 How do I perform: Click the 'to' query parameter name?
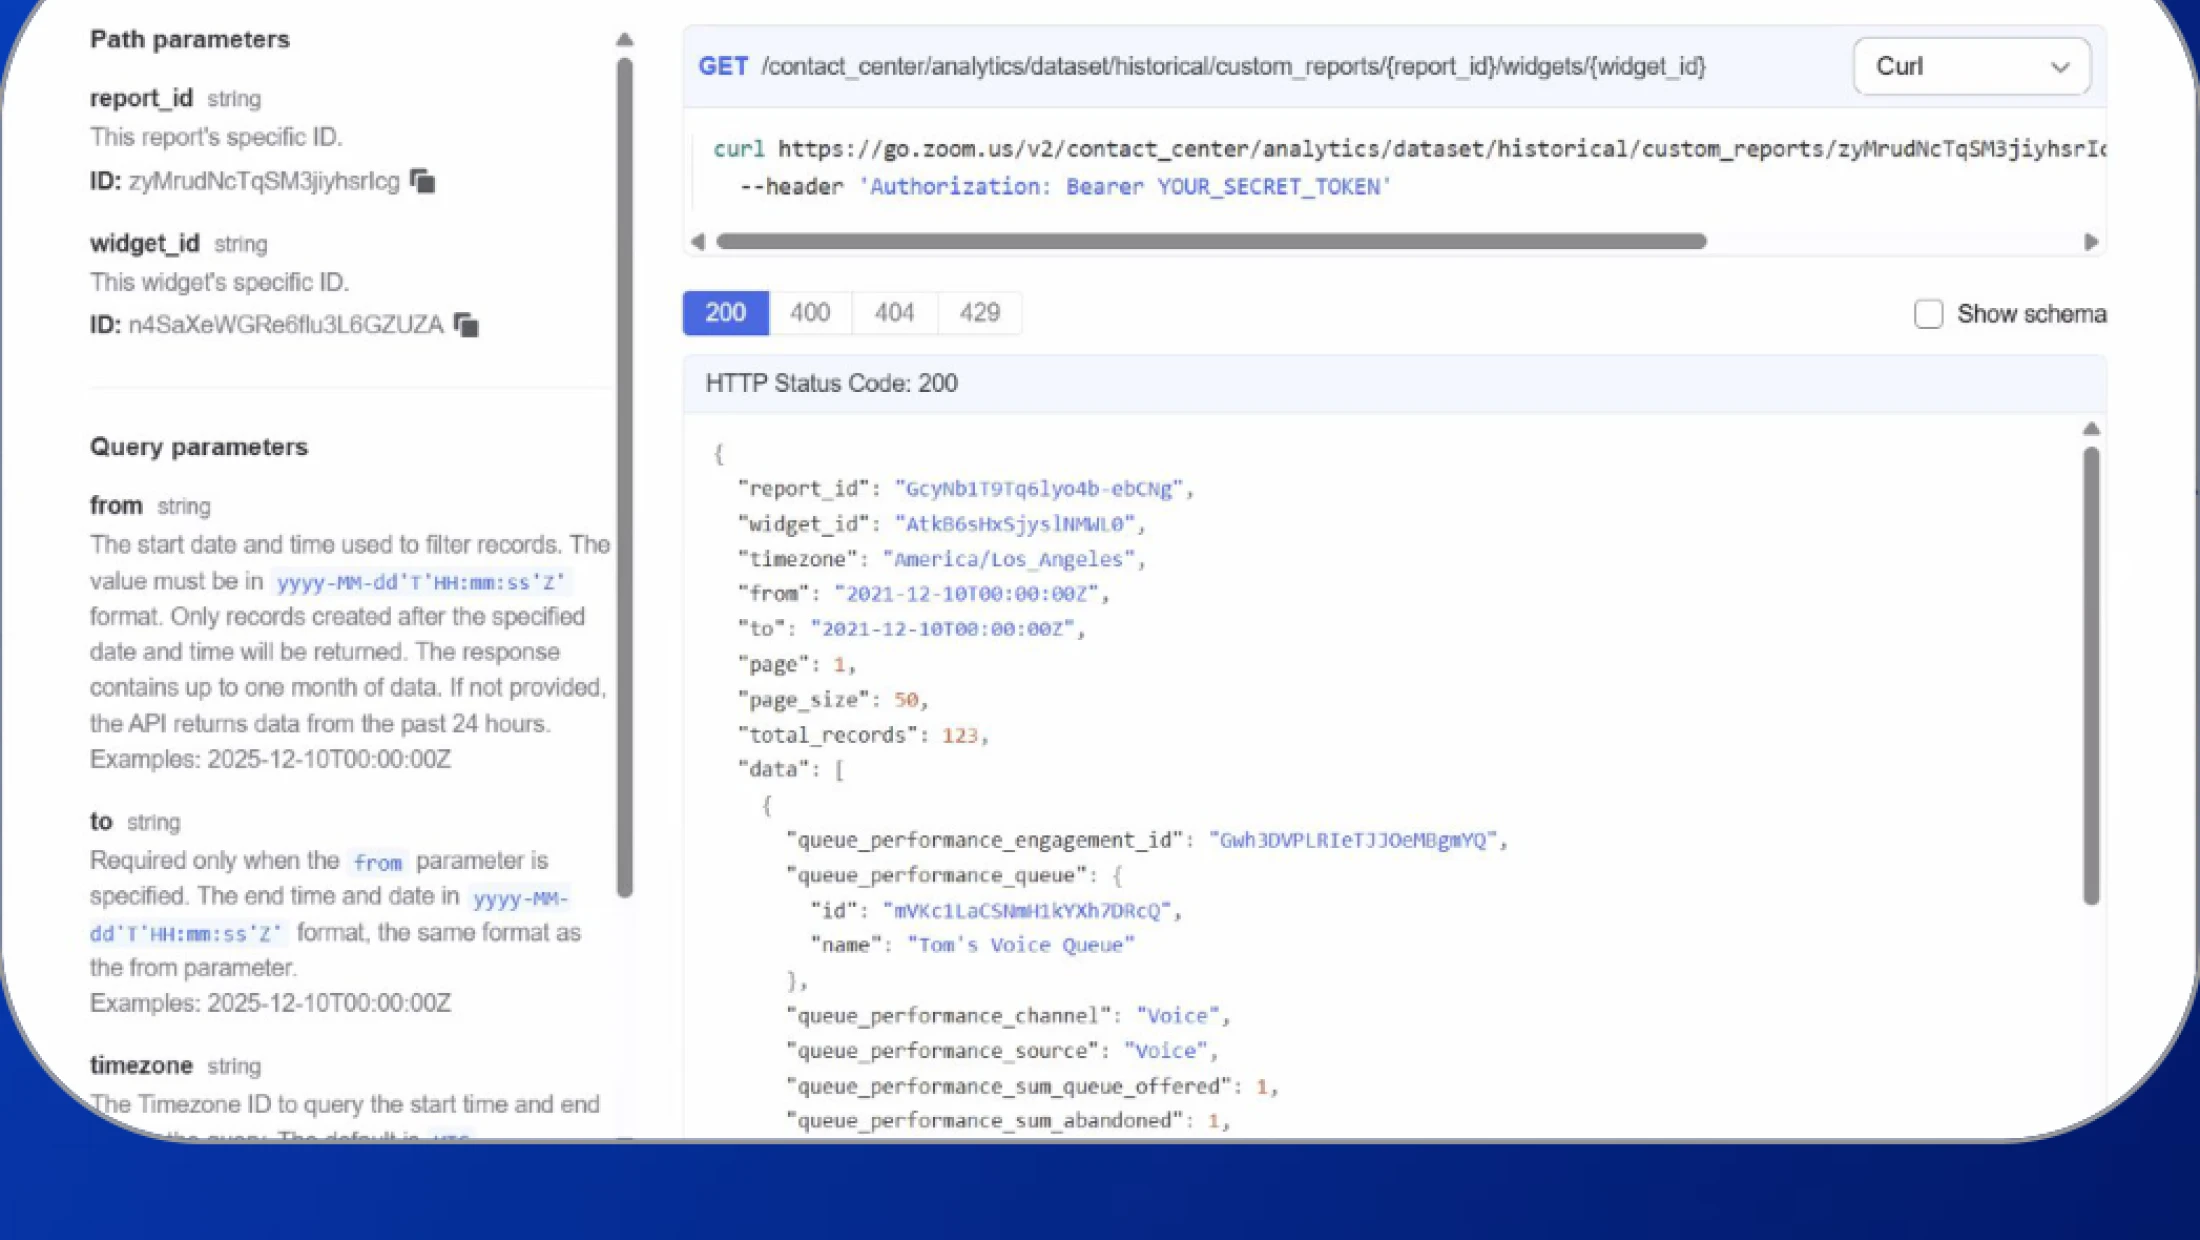point(101,822)
